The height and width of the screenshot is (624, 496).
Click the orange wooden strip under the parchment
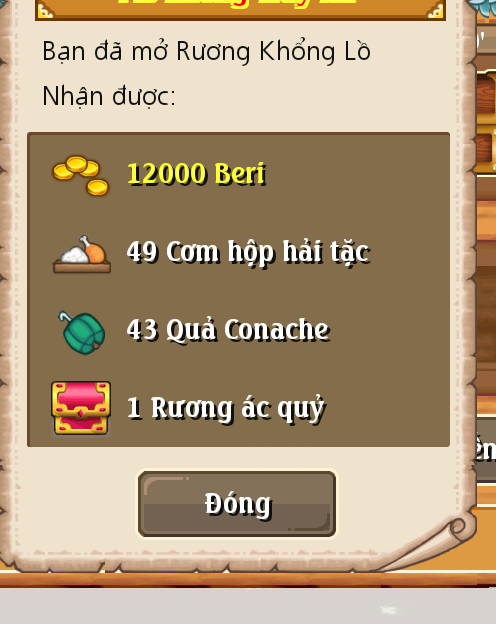(248, 579)
